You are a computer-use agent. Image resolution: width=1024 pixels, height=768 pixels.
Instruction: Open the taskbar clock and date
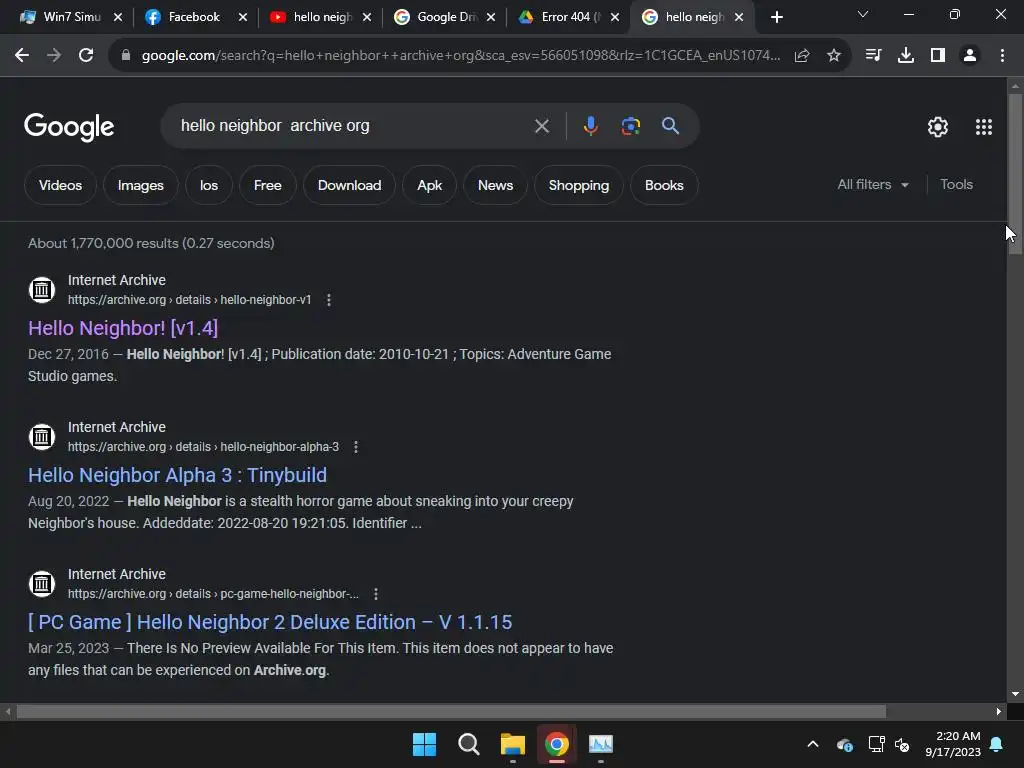(x=953, y=744)
